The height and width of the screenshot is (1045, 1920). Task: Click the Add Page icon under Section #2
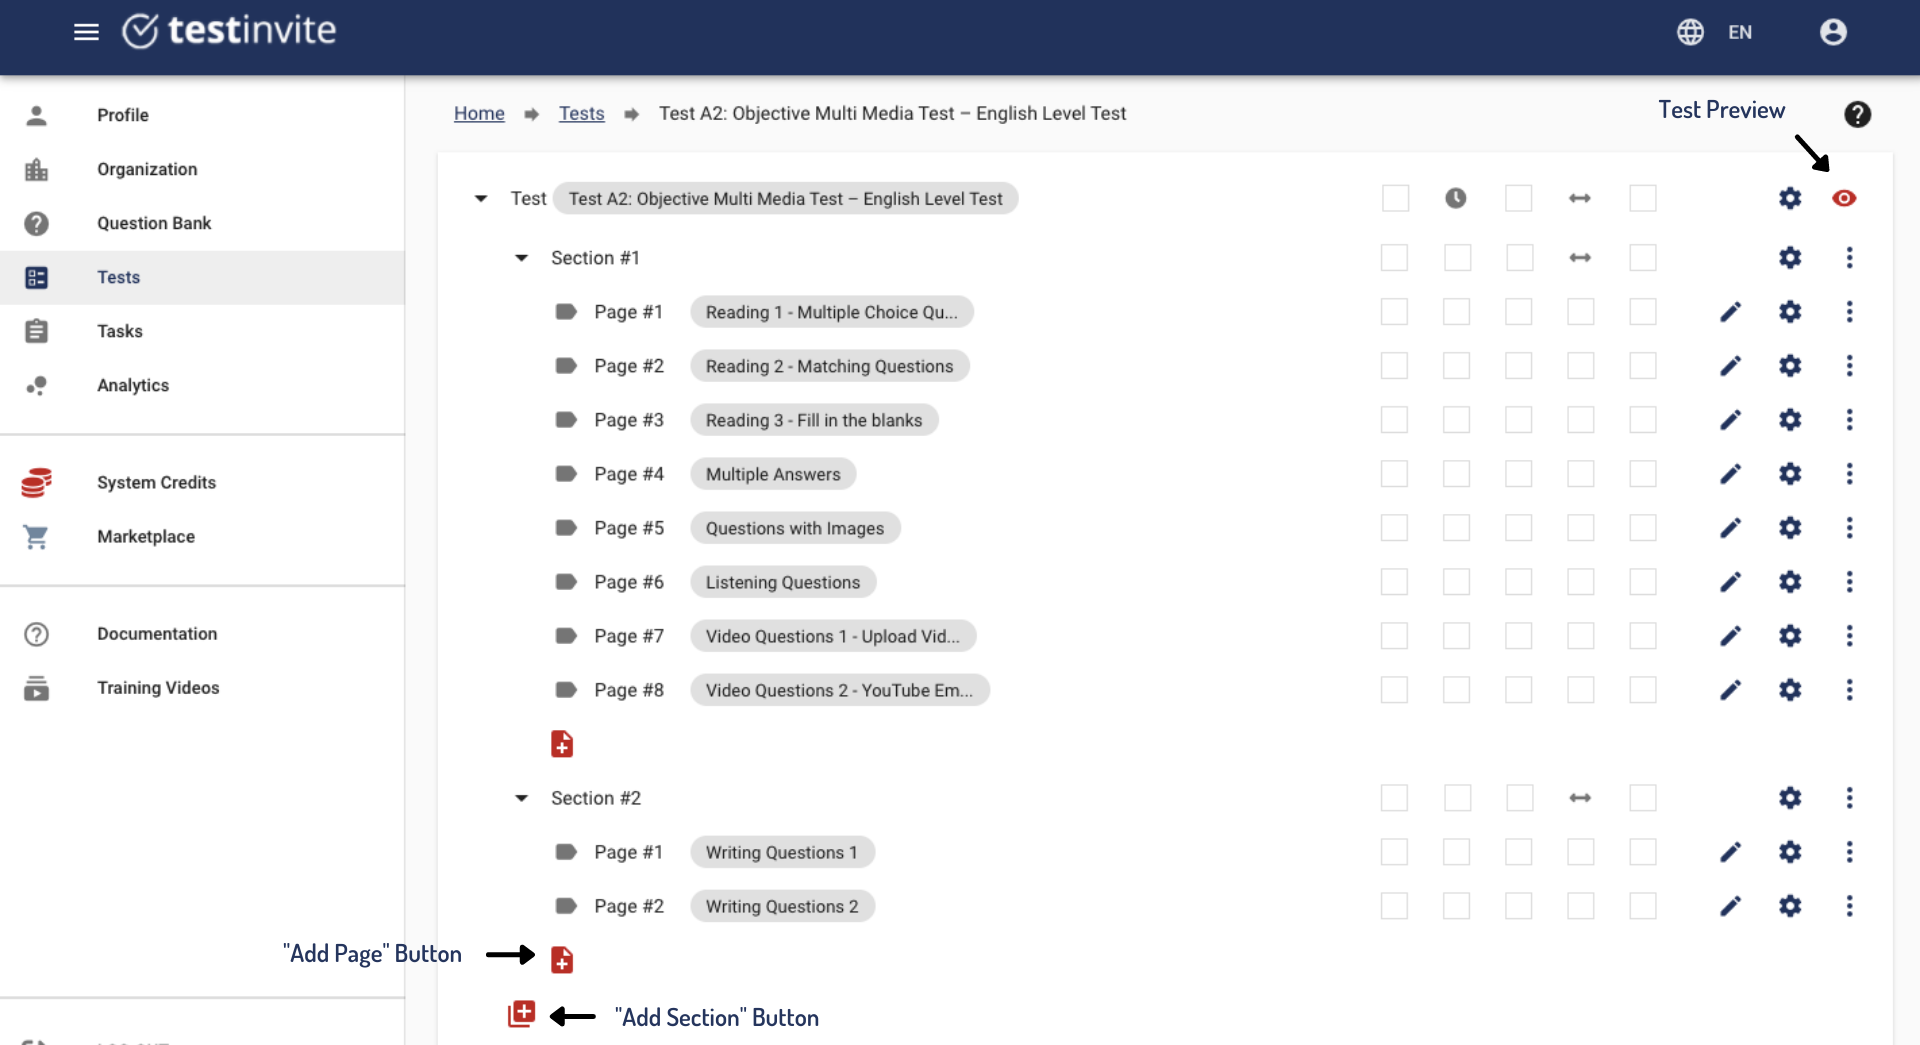562,960
